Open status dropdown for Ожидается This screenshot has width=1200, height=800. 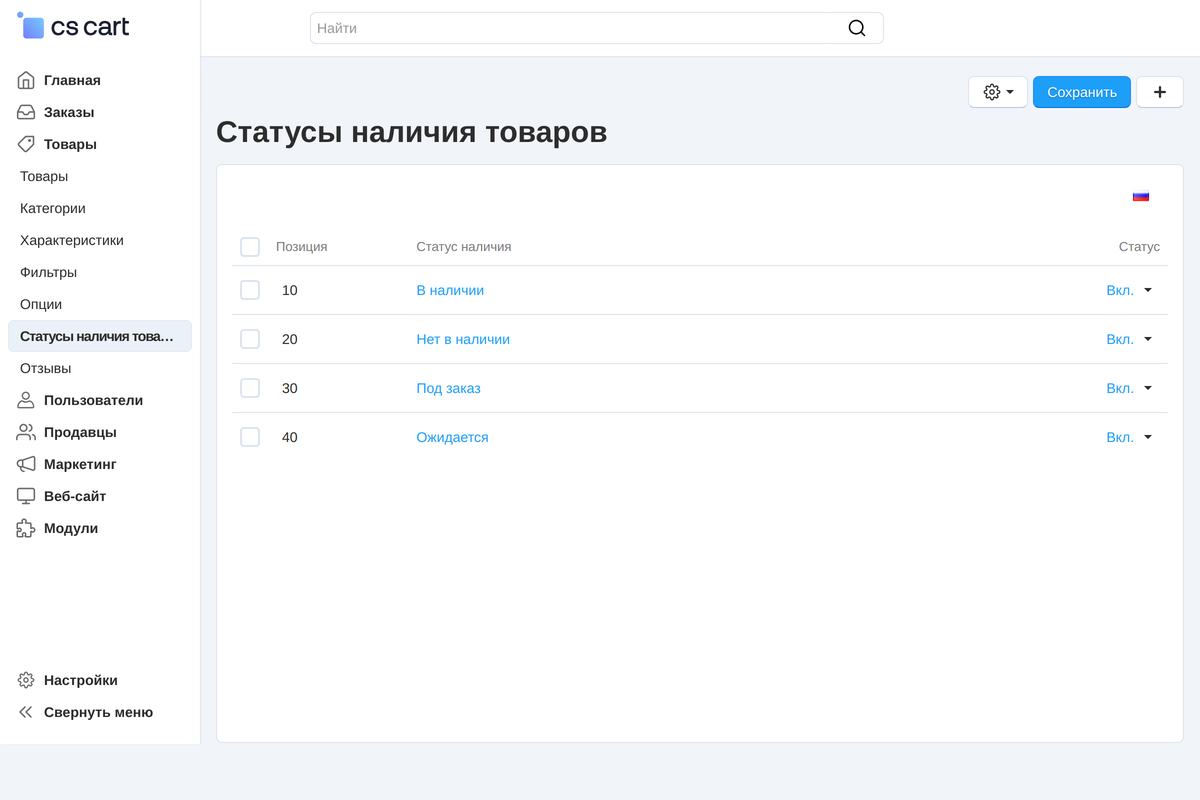click(1129, 437)
